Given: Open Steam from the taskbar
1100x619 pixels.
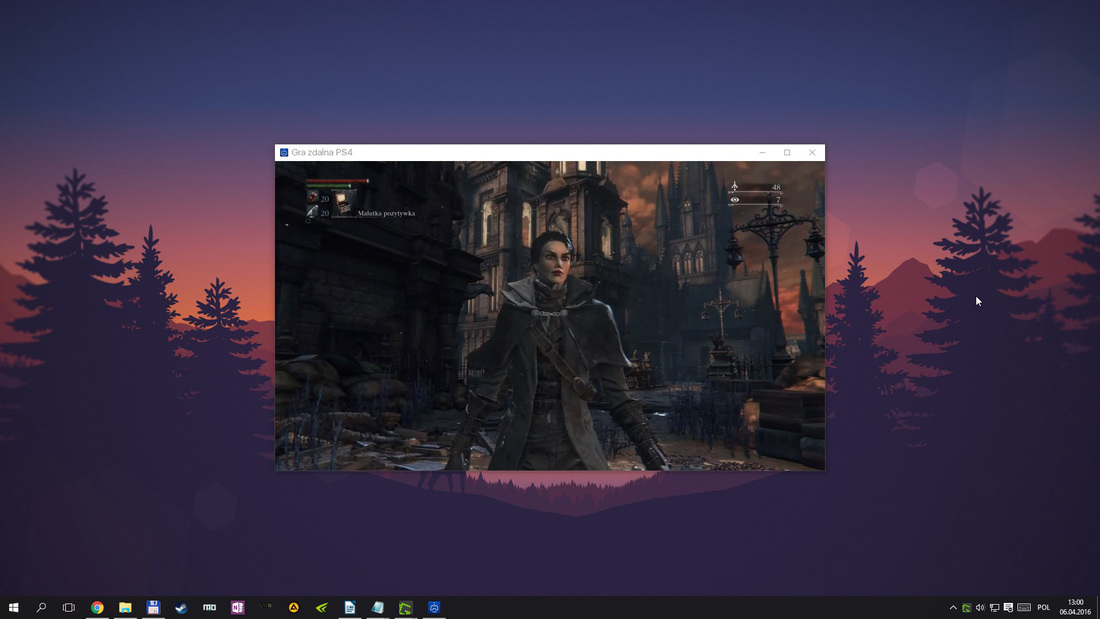Looking at the screenshot, I should coord(181,608).
